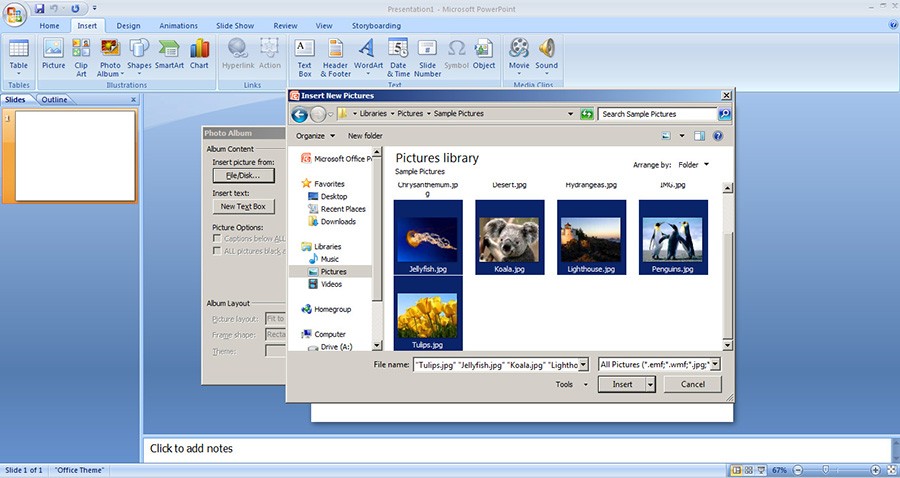Enable Captions below ALL pictures checkbox
The image size is (900, 478).
(217, 239)
